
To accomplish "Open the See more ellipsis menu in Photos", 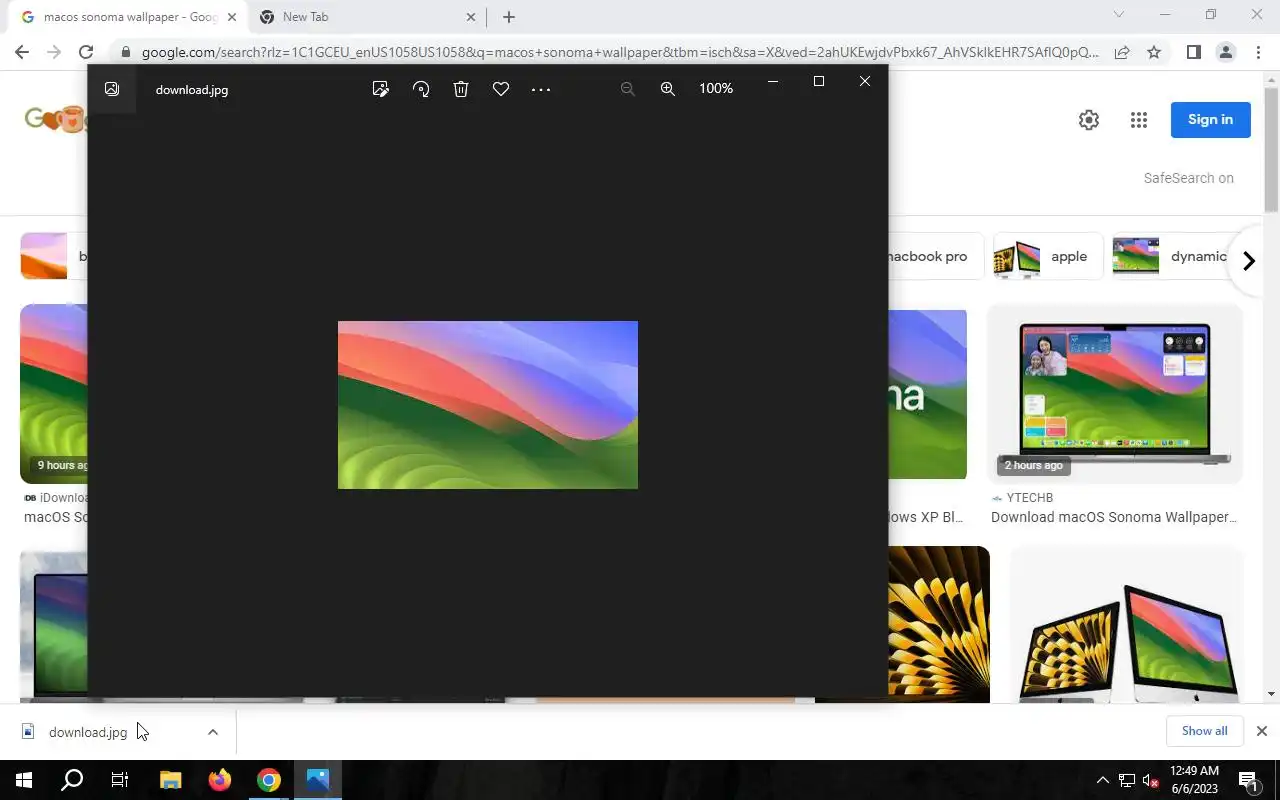I will (x=541, y=89).
